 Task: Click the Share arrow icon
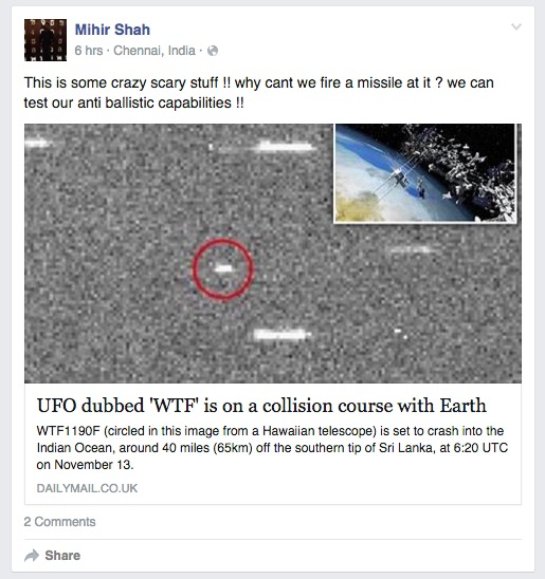(32, 555)
